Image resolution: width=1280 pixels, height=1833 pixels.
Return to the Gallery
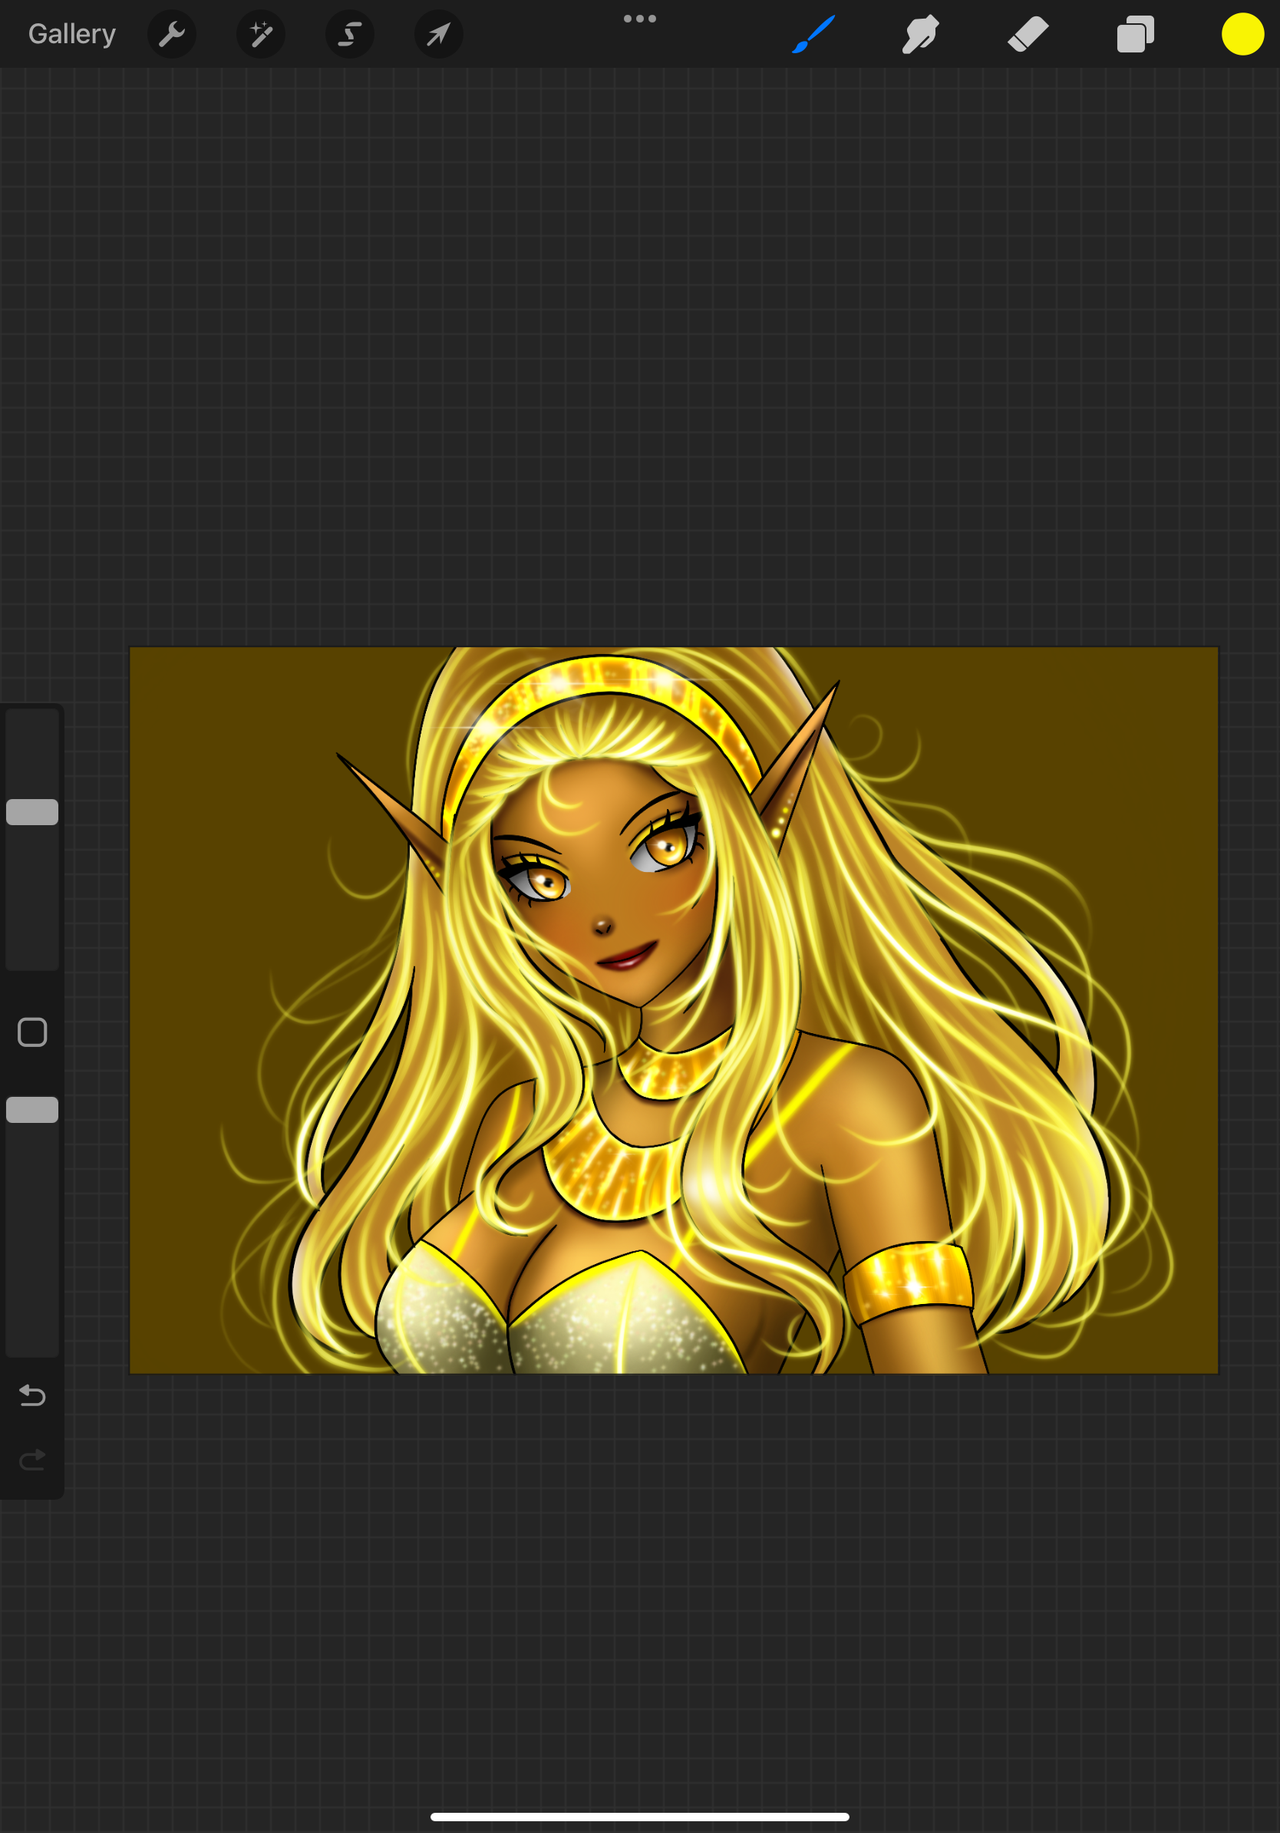[71, 34]
